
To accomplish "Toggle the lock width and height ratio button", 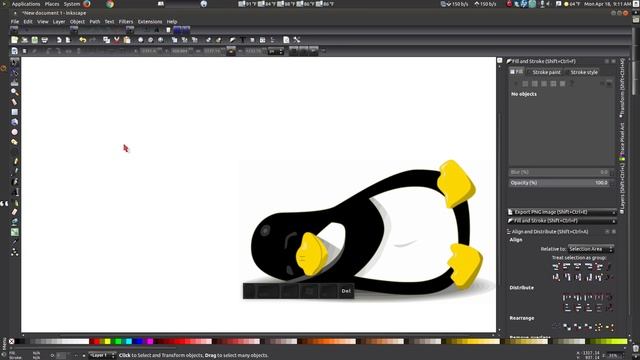I will [231, 51].
